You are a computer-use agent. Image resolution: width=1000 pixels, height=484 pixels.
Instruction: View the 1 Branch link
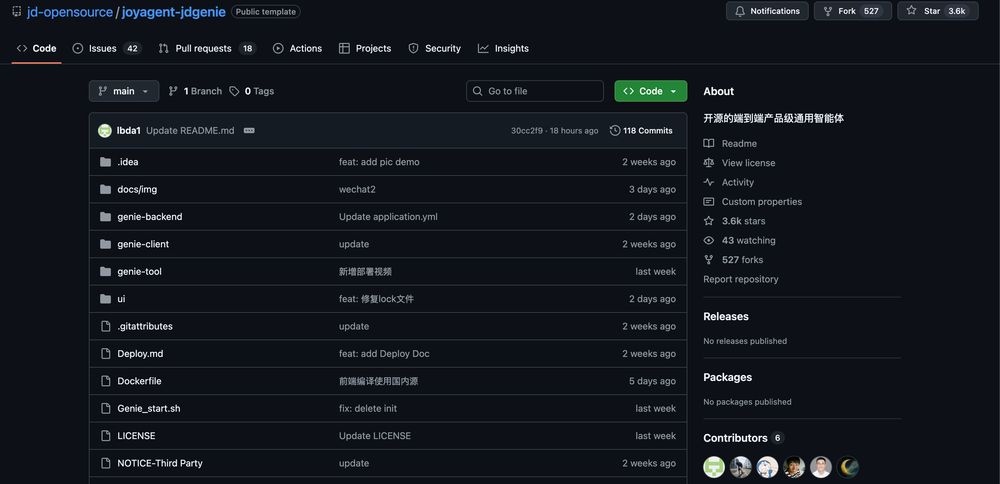(x=195, y=91)
